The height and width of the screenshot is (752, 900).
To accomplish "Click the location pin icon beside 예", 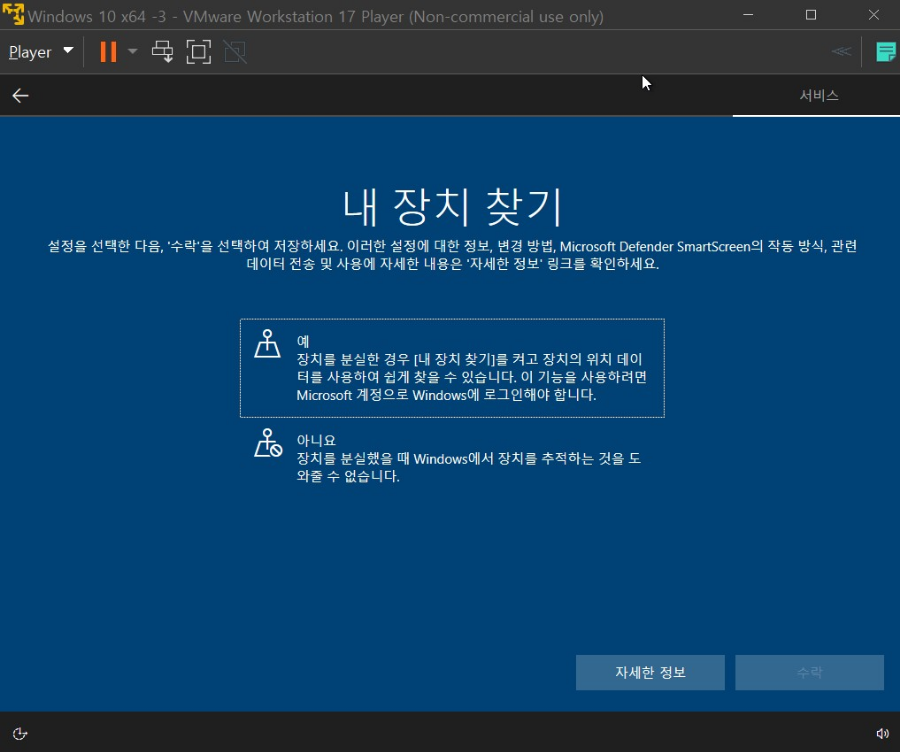I will 267,343.
